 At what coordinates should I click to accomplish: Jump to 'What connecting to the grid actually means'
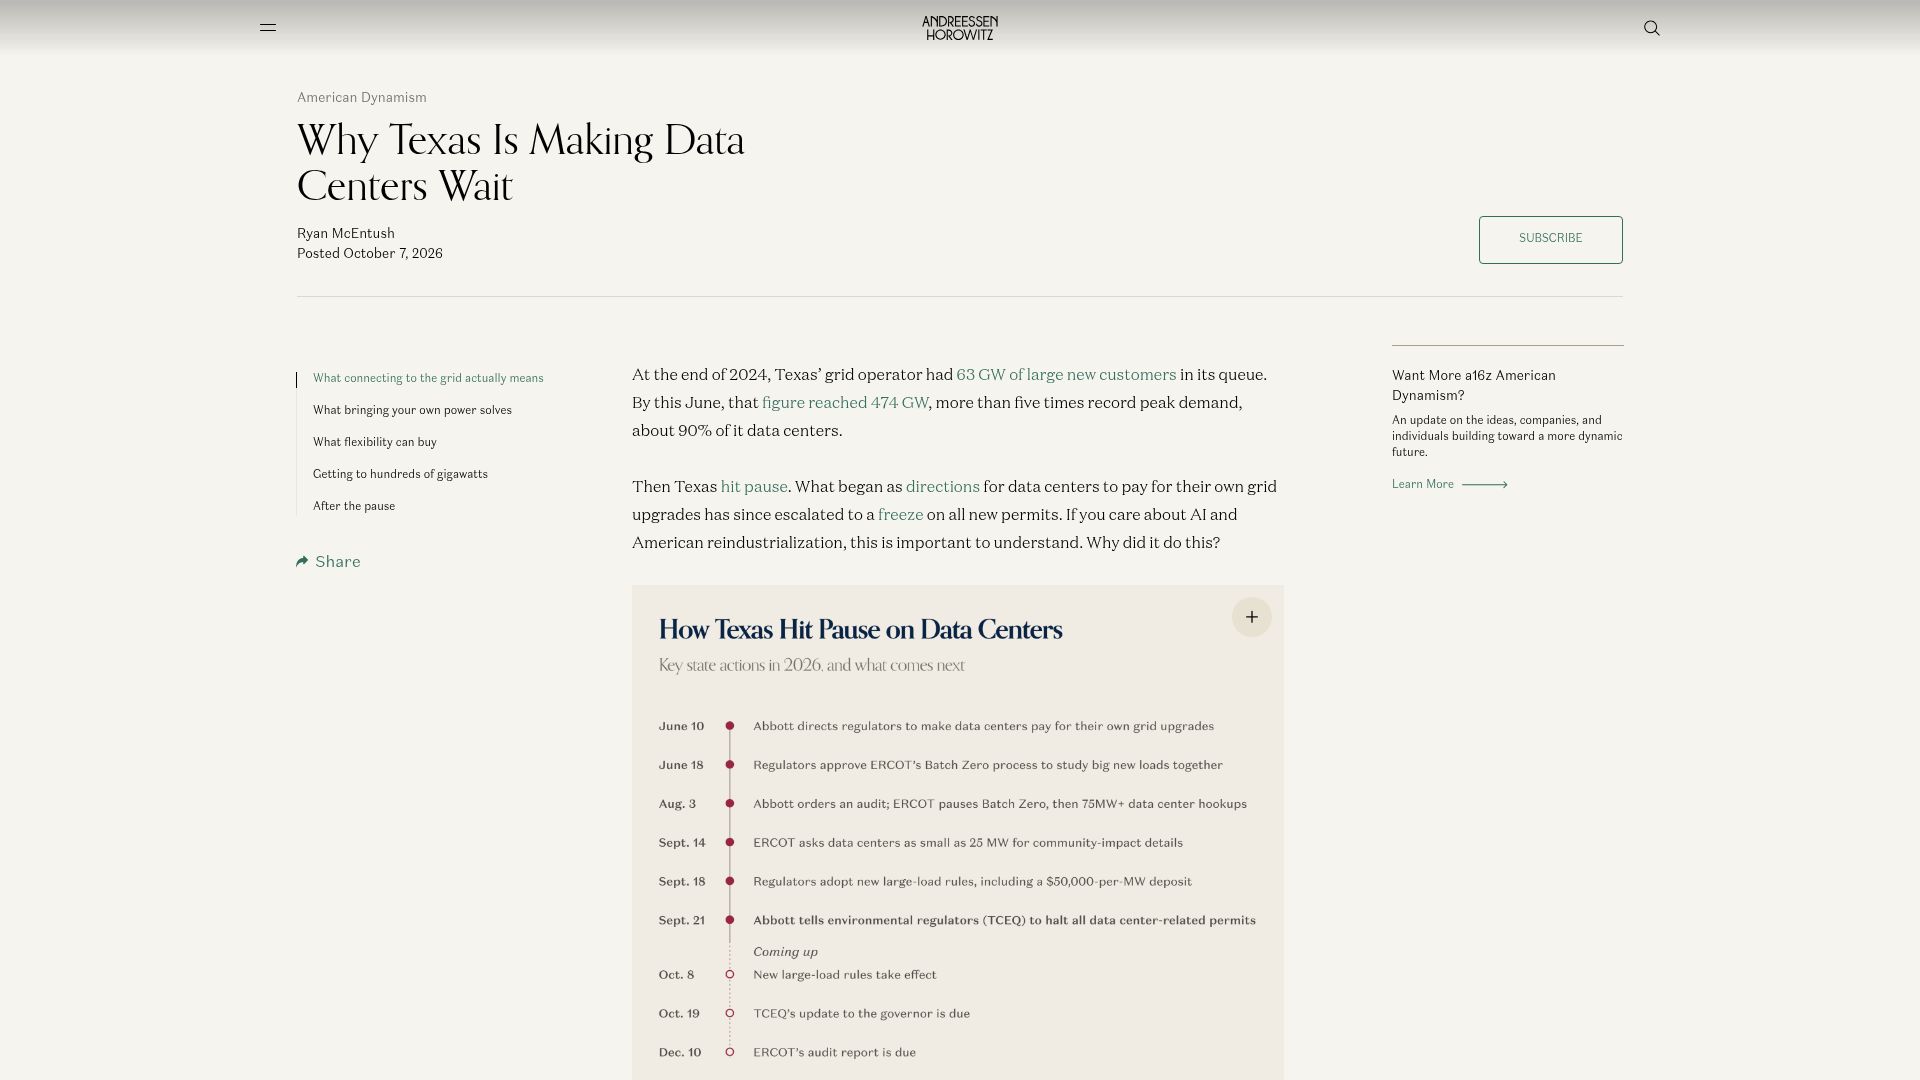428,378
